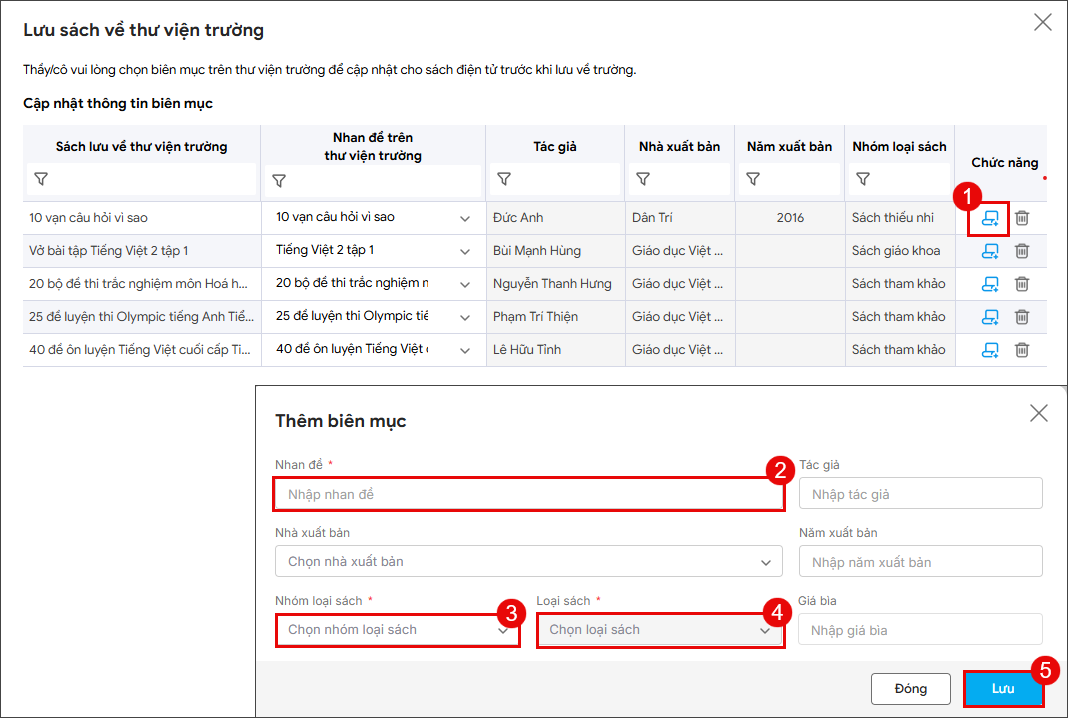Add catalog entry for 25 đề luyện thi Olympic

coord(990,317)
